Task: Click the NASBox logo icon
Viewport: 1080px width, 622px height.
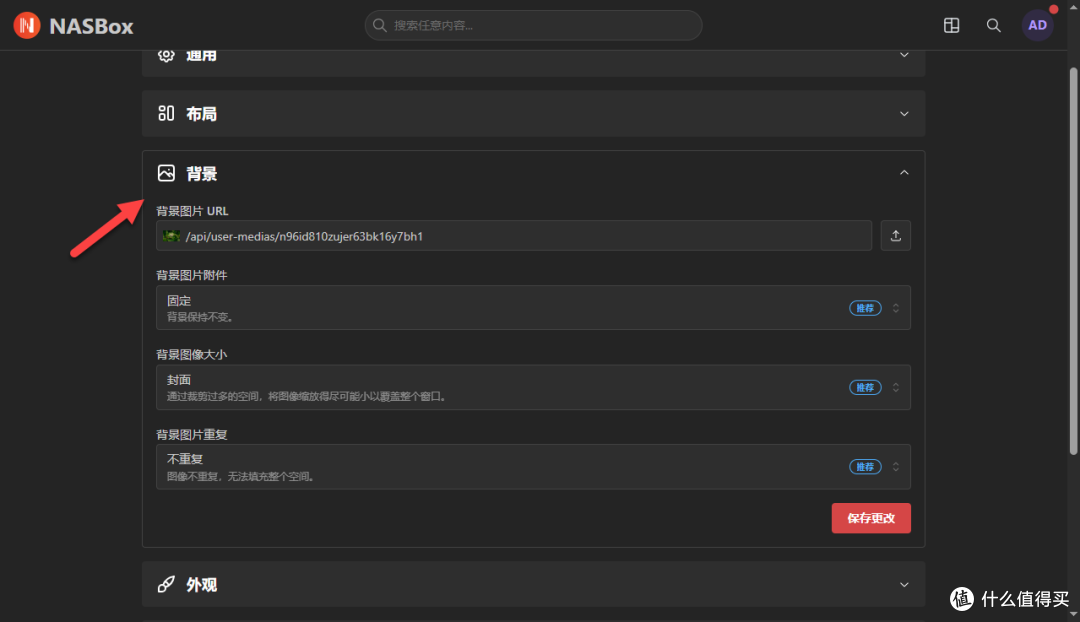Action: click(x=27, y=25)
